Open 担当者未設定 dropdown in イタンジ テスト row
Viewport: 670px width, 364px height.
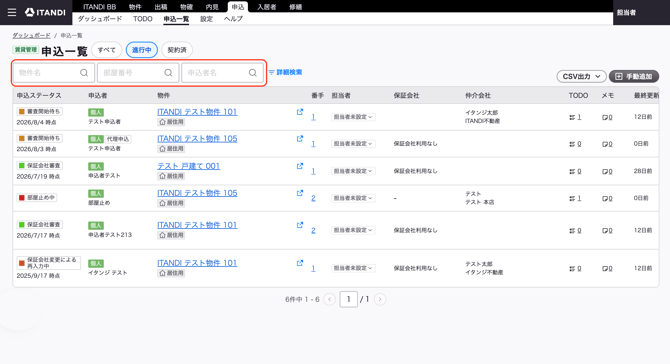tap(353, 268)
